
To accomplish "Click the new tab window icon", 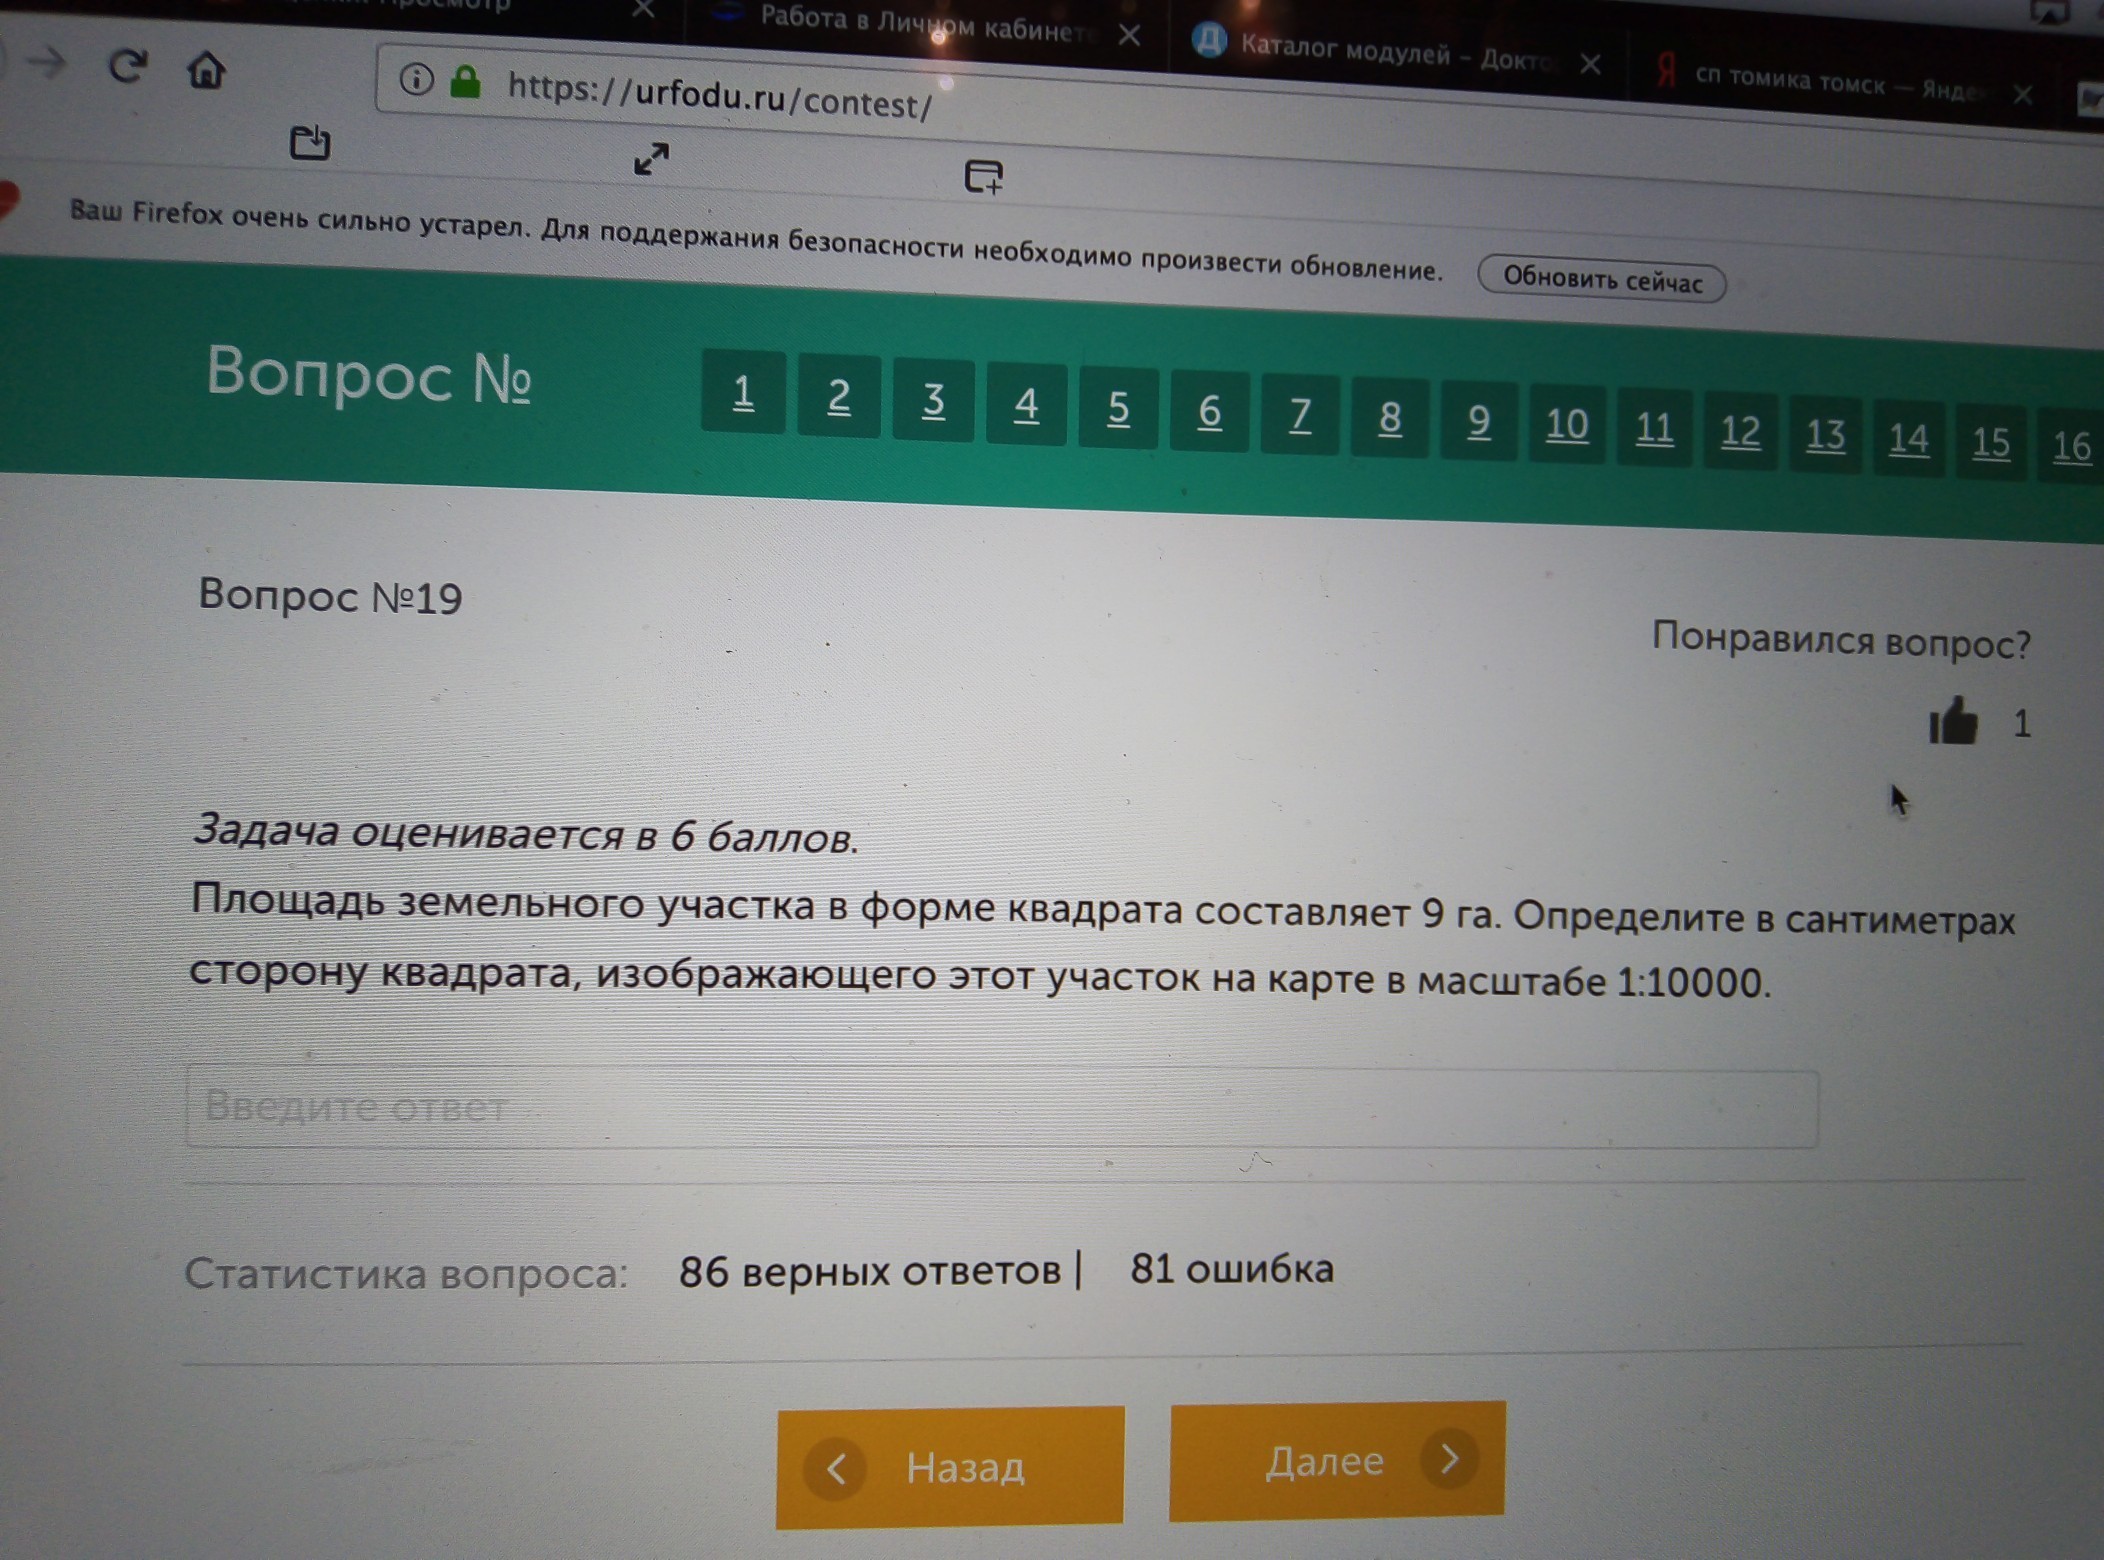I will point(983,177).
